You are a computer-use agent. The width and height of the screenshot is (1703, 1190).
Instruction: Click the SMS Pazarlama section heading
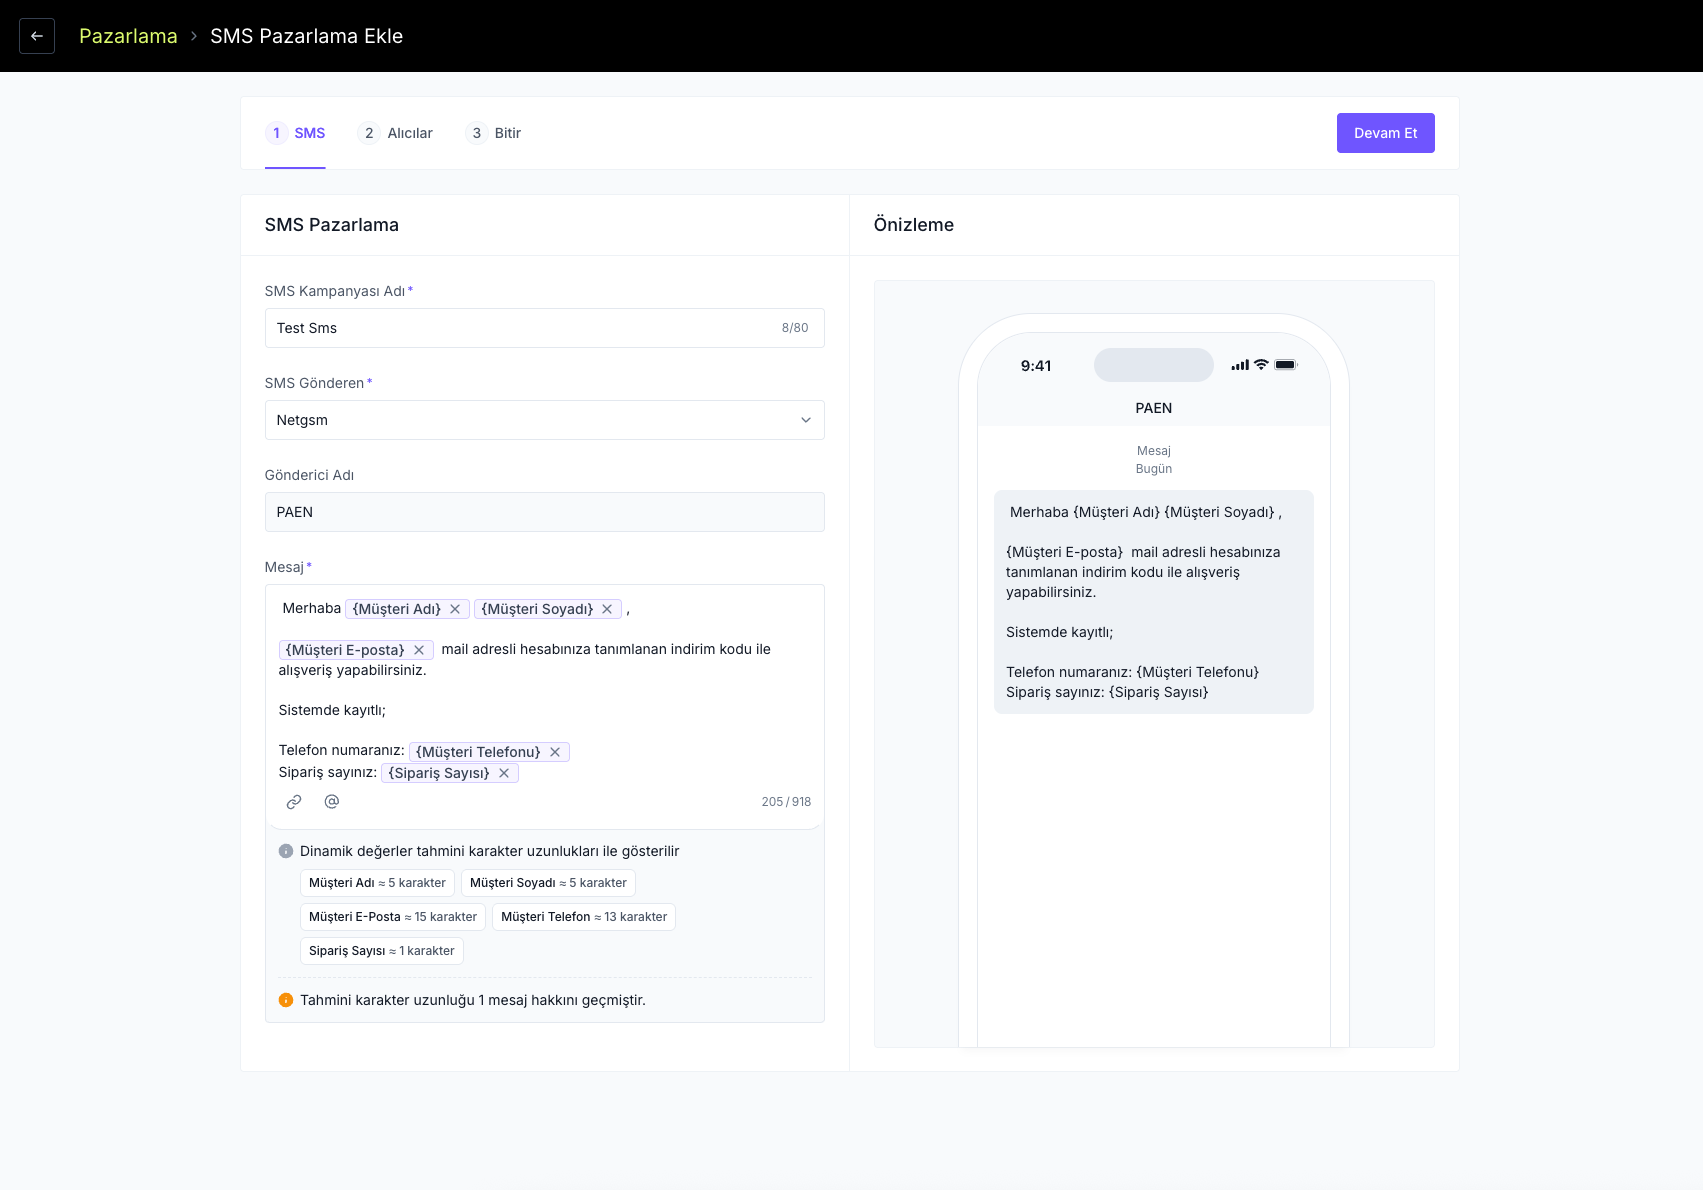tap(332, 225)
